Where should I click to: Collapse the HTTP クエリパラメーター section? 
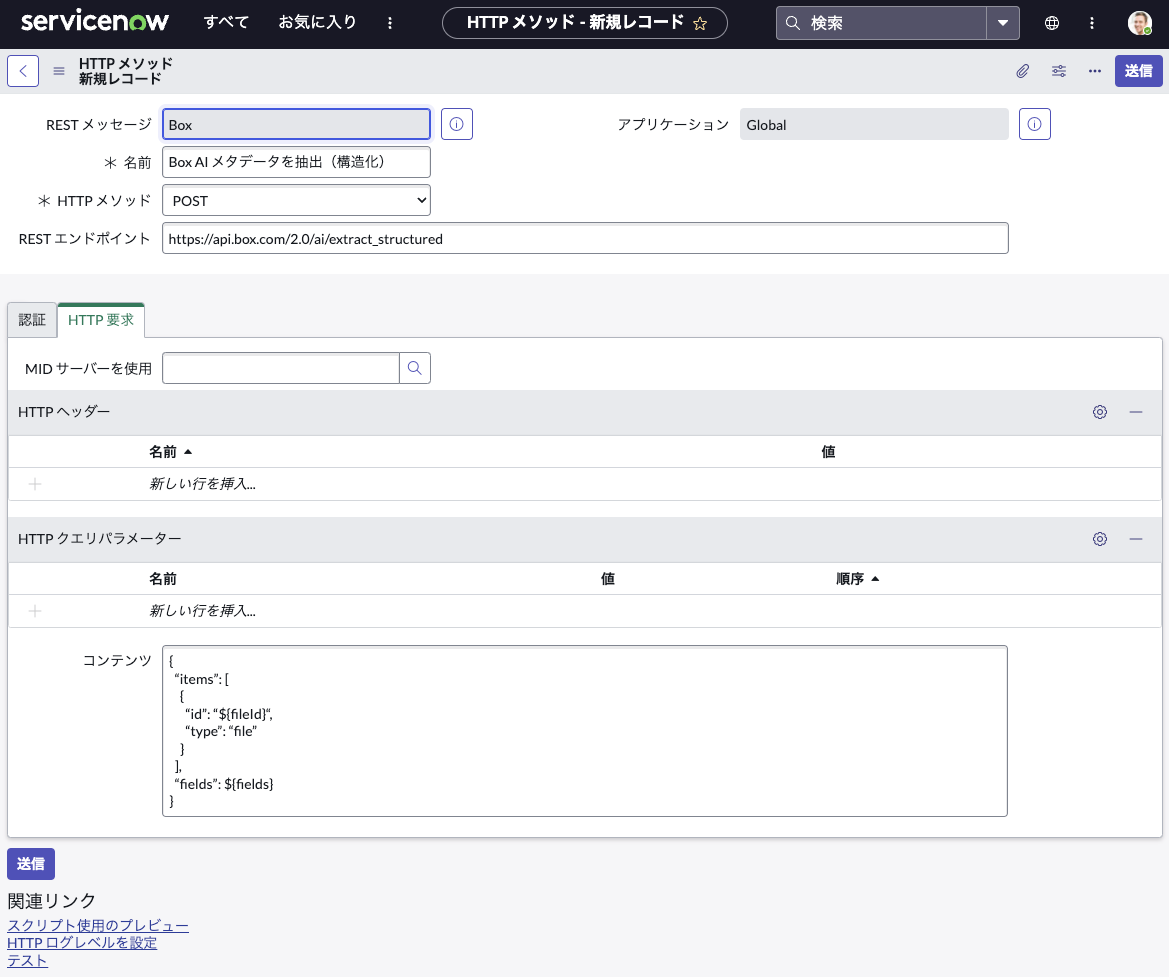(x=1135, y=539)
